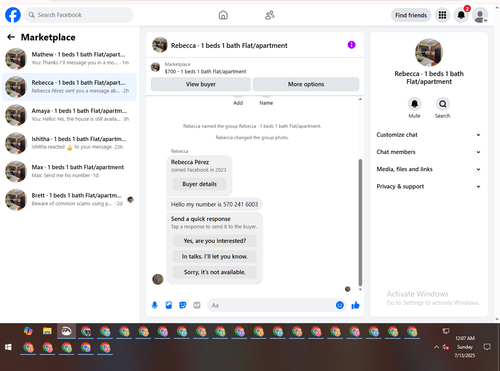The image size is (500, 371).
Task: Open Buyer details for Rebecca Pérez
Action: pyautogui.click(x=199, y=184)
